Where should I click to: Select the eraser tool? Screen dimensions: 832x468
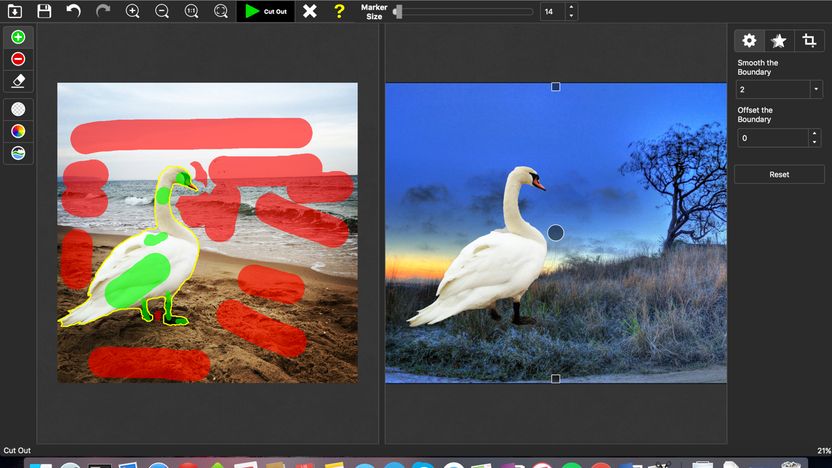pos(18,81)
